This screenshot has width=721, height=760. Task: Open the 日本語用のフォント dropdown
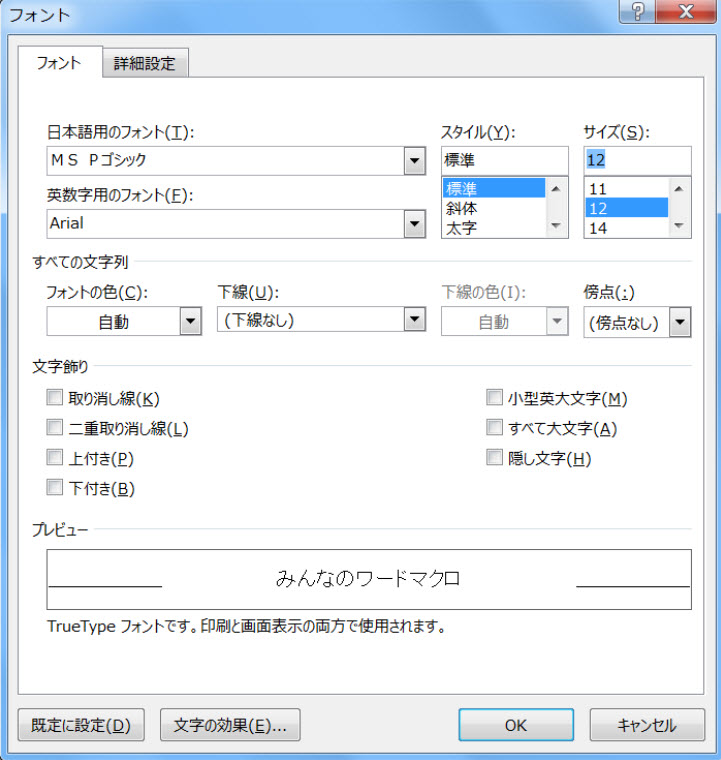pyautogui.click(x=414, y=161)
